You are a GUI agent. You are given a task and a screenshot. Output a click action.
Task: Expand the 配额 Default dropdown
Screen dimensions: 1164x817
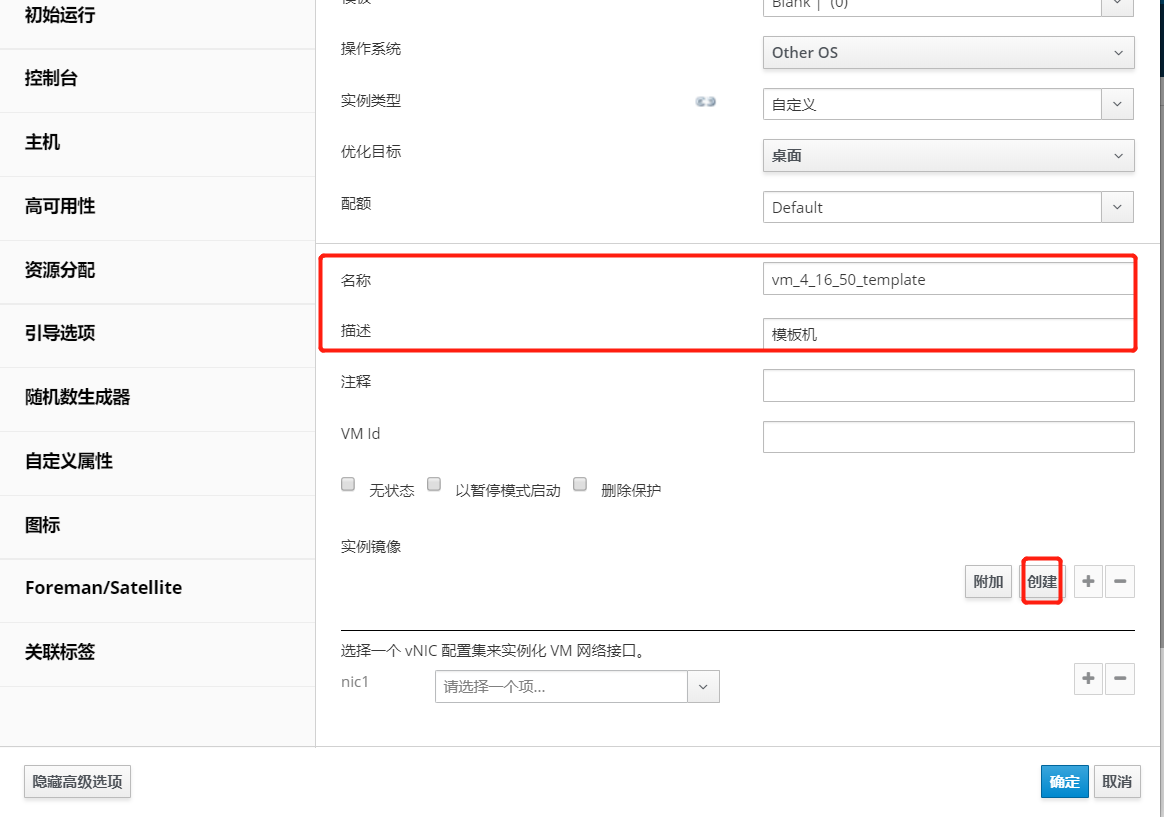pos(948,207)
